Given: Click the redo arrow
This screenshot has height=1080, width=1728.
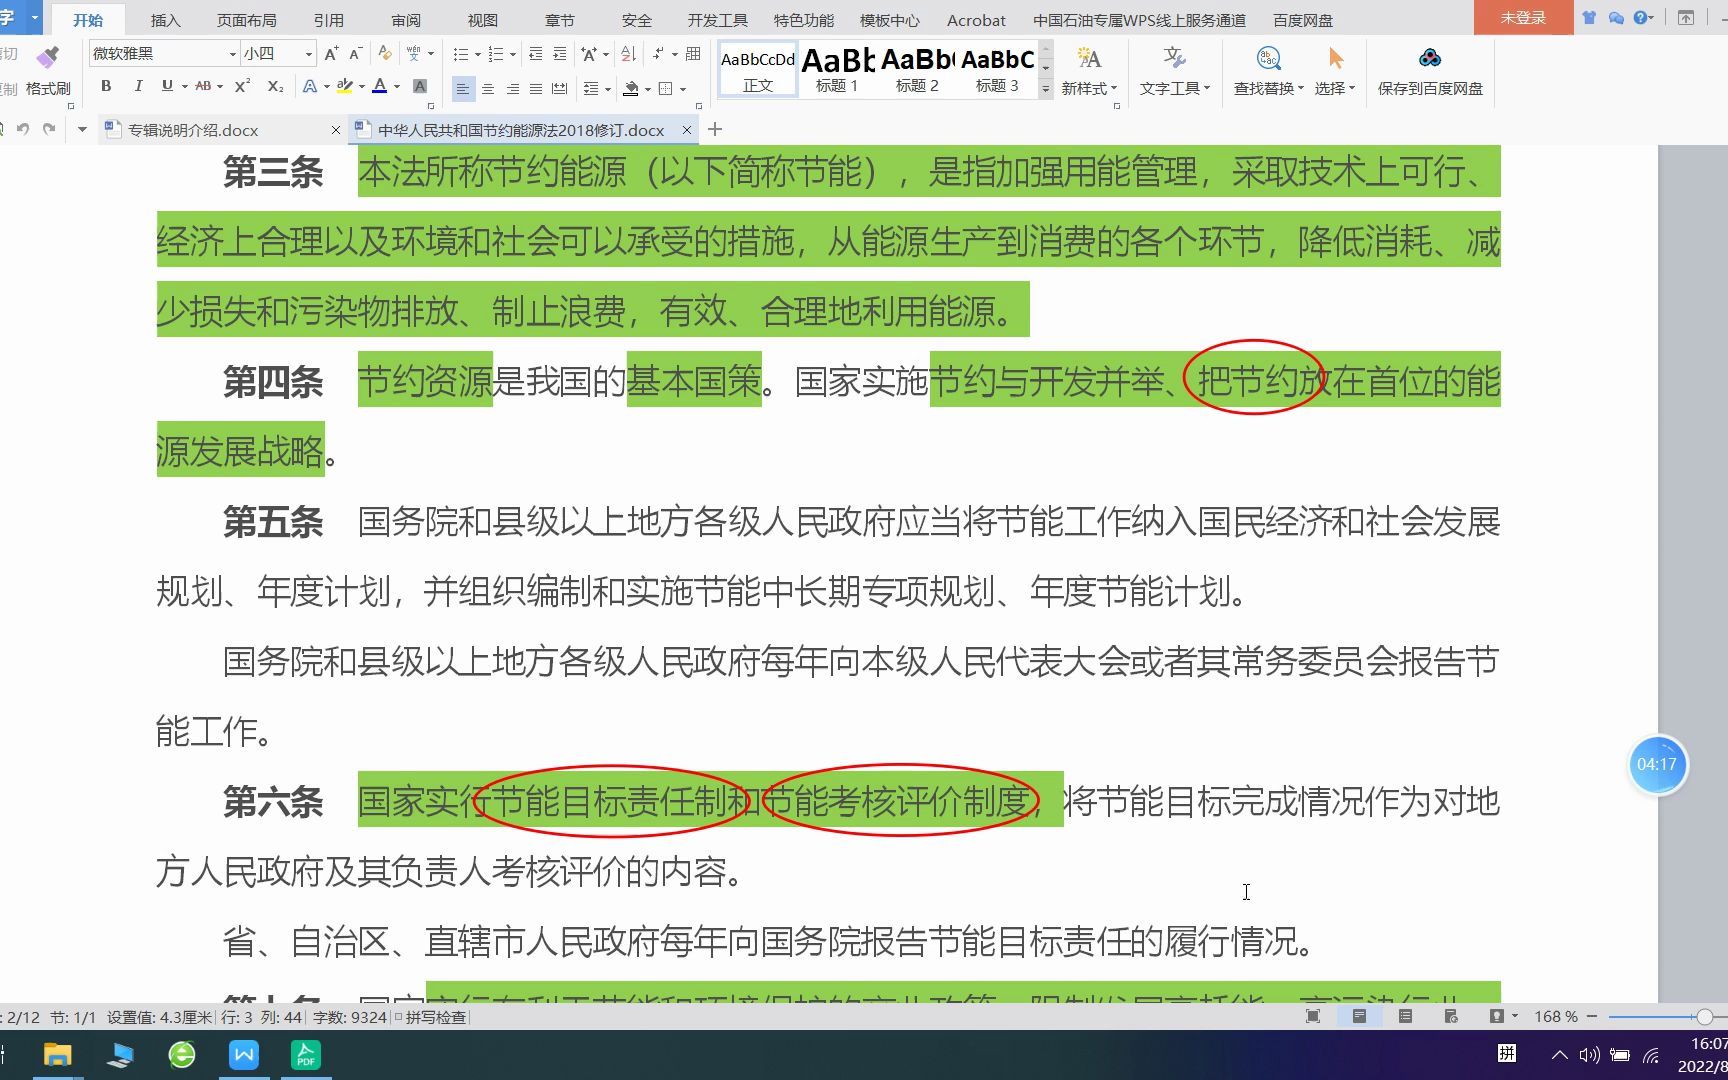Looking at the screenshot, I should click(x=48, y=129).
